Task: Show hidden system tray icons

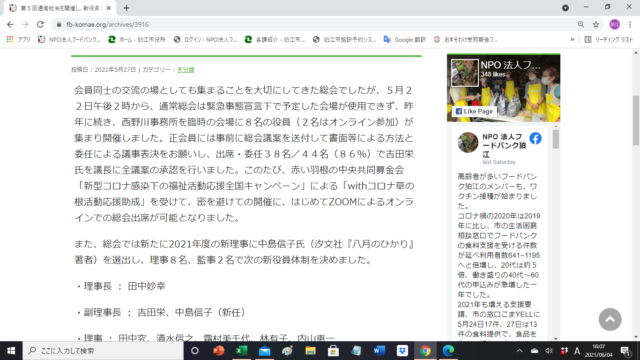Action: 519,351
